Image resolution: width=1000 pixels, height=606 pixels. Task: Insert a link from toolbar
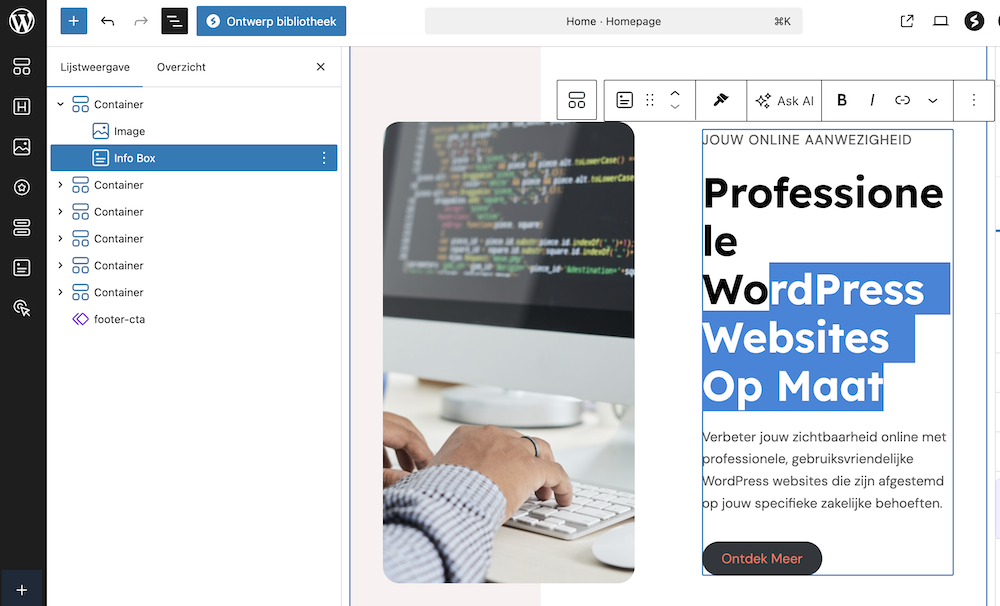(x=902, y=100)
